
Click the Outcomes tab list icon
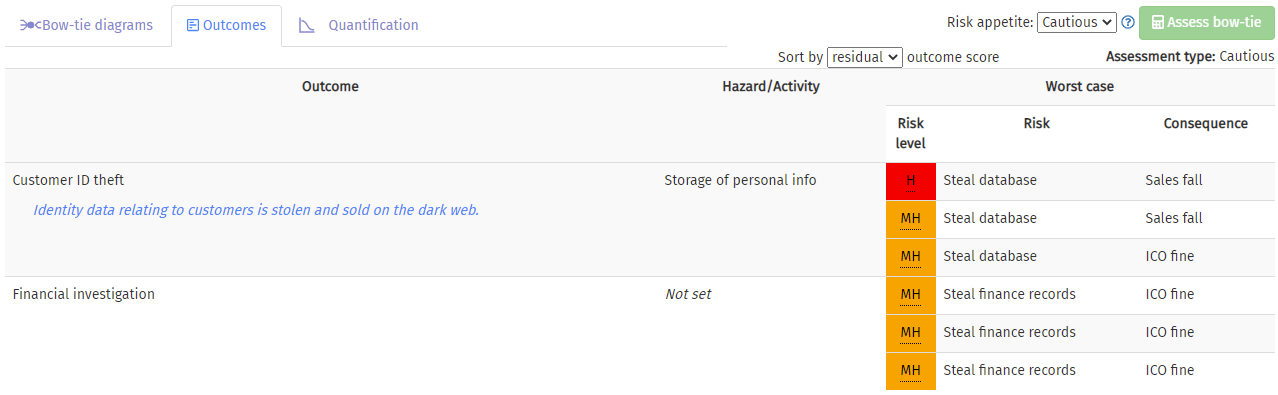tap(193, 25)
